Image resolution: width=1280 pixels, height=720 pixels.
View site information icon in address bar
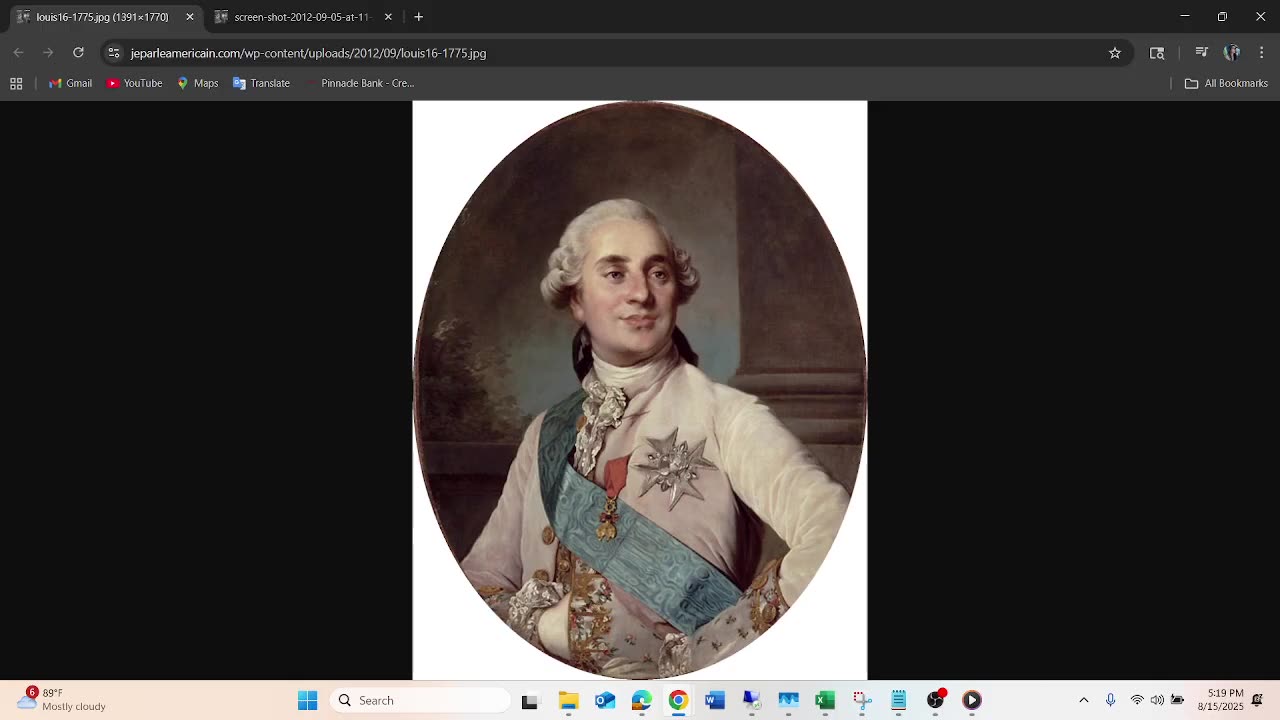point(114,53)
